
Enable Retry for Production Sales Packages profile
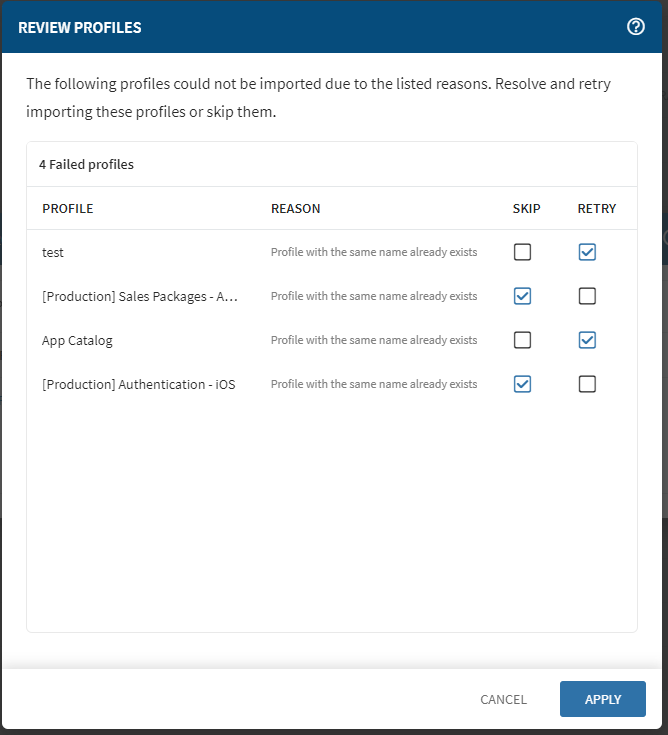tap(587, 296)
